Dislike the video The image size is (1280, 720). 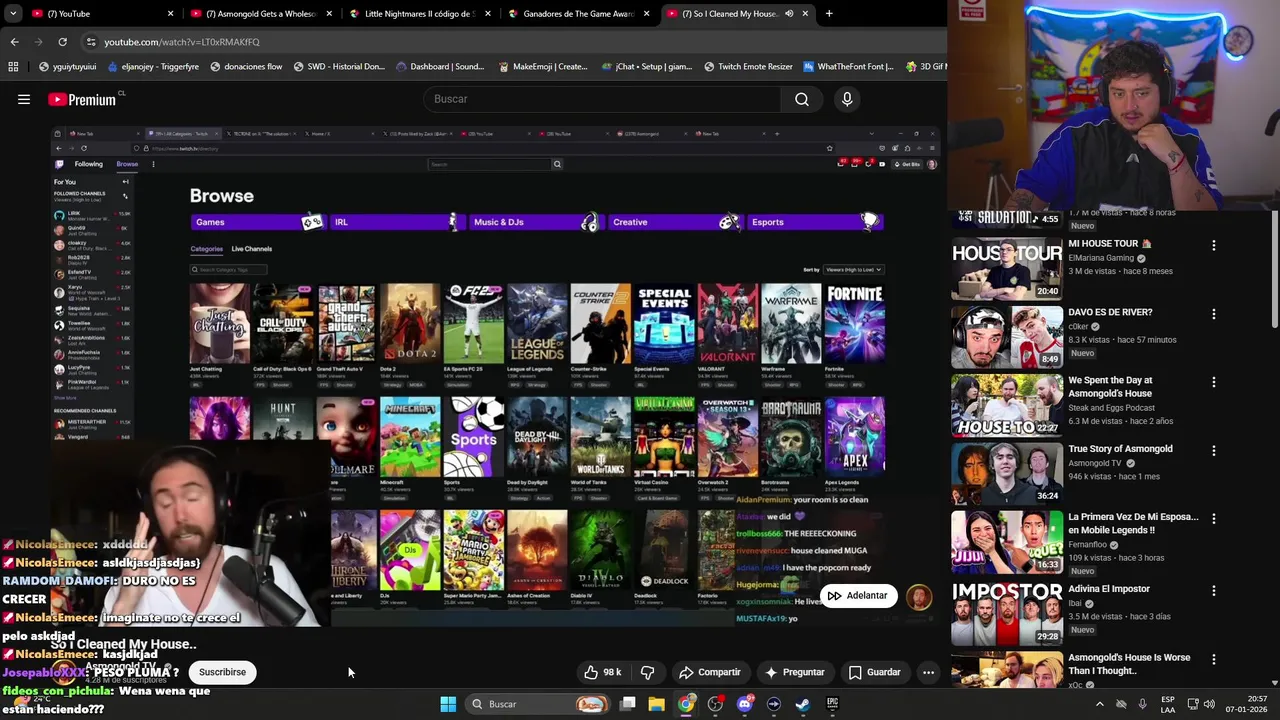click(x=647, y=672)
